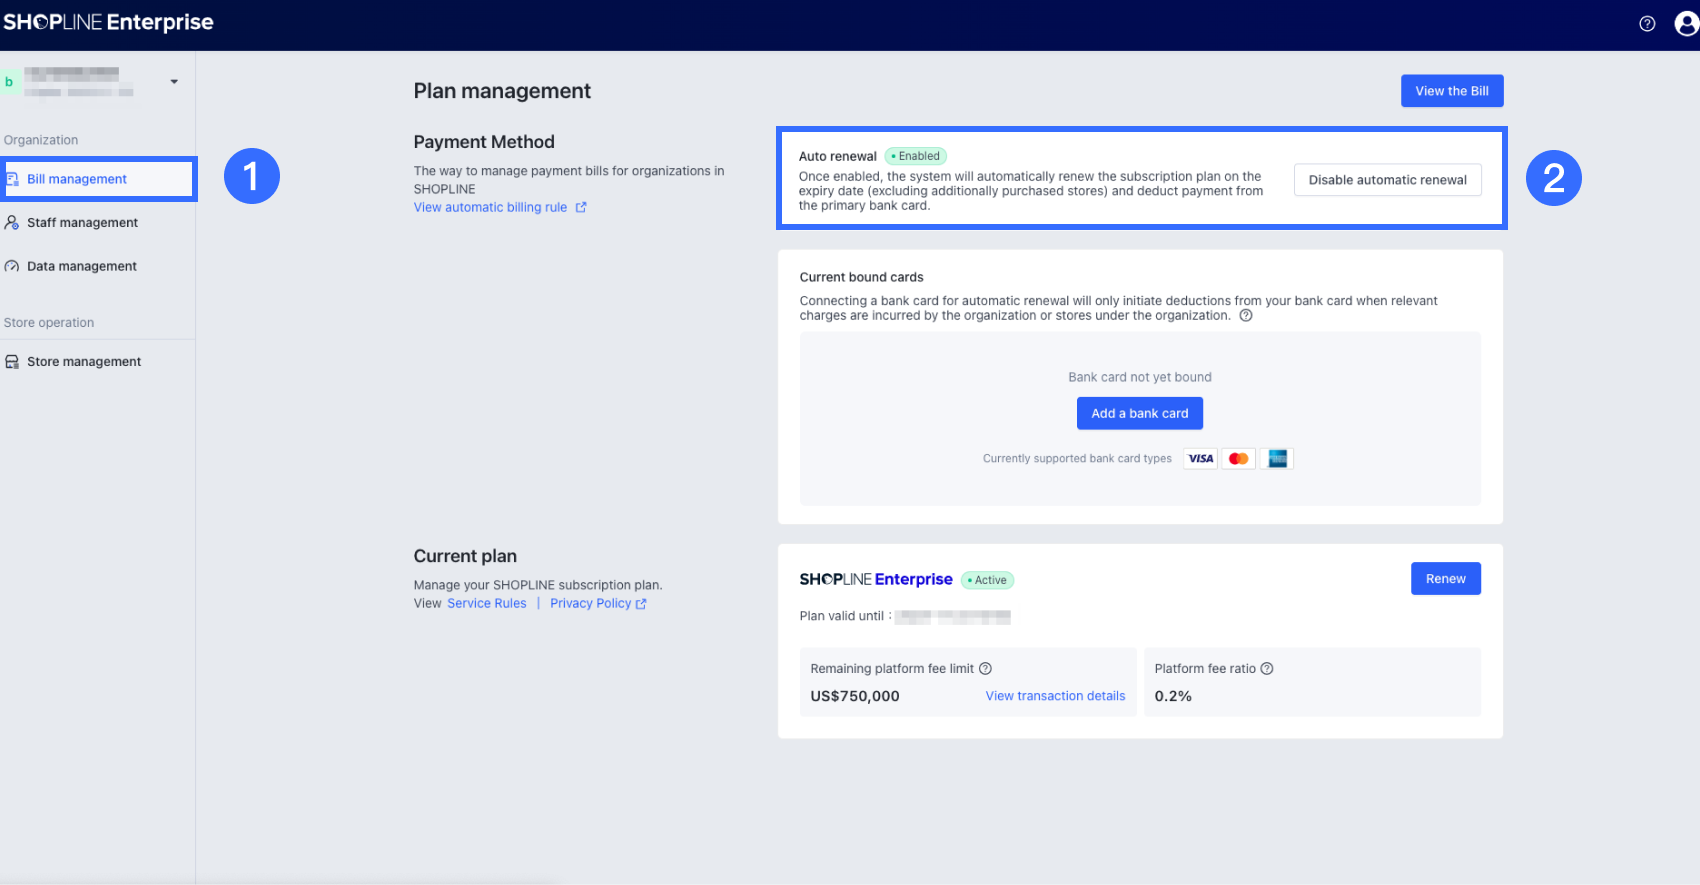
Task: Click help icon beside Platform fee ratio
Action: click(x=1267, y=669)
